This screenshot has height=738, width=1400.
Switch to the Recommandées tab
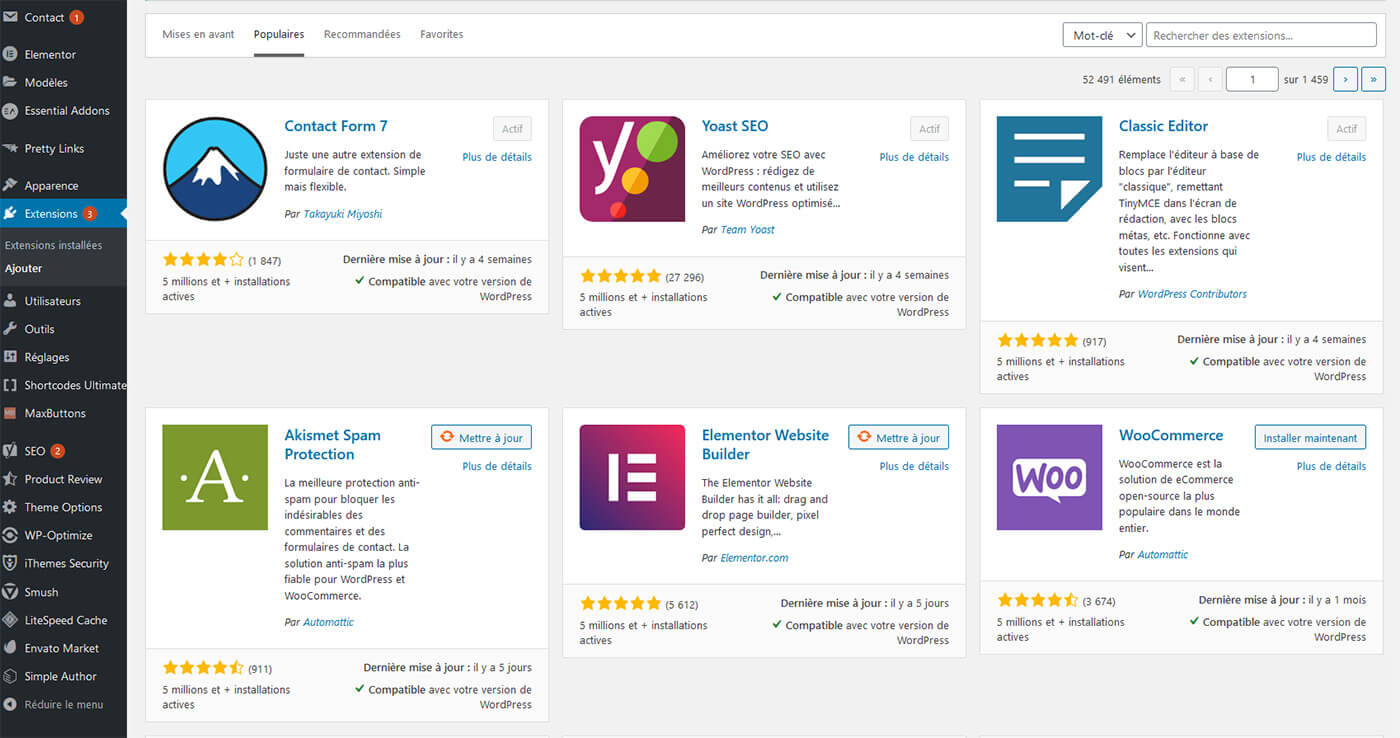(362, 34)
